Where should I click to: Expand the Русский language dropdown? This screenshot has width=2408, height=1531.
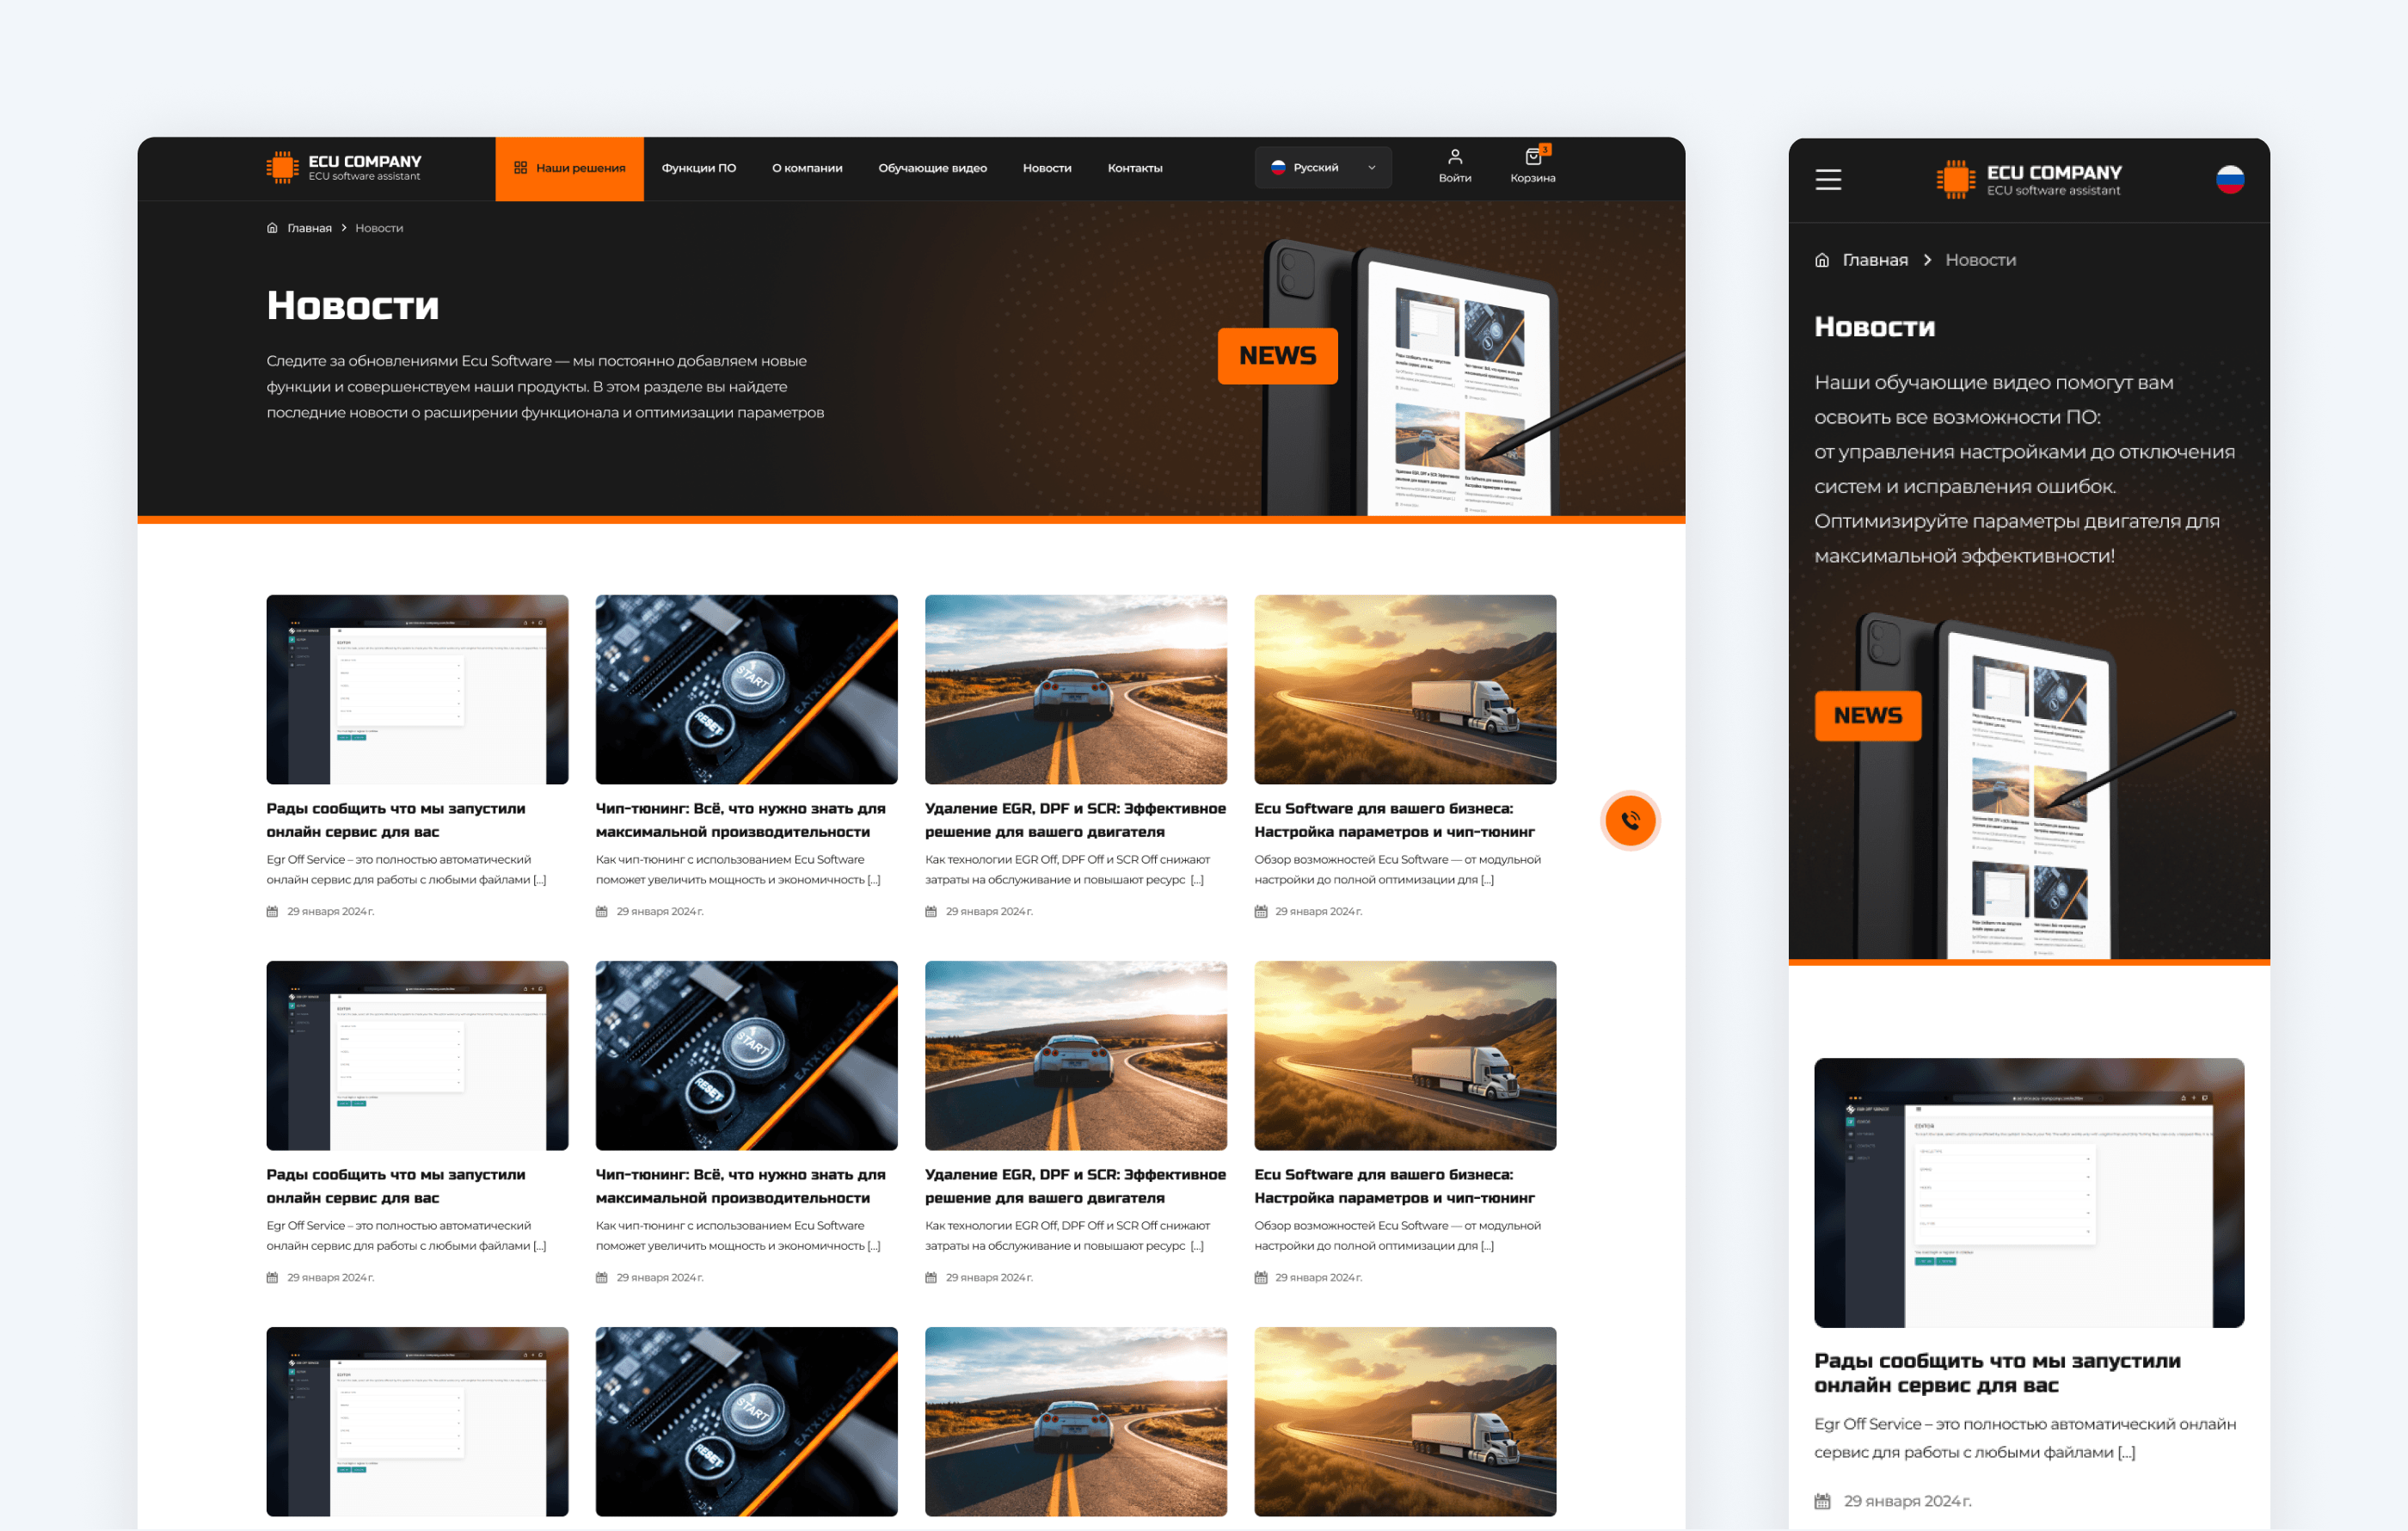(x=1315, y=167)
